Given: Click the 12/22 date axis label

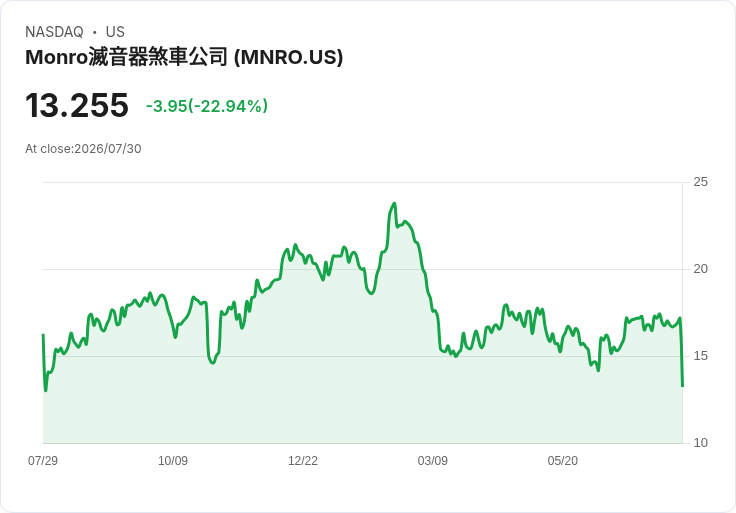Looking at the screenshot, I should coord(303,460).
